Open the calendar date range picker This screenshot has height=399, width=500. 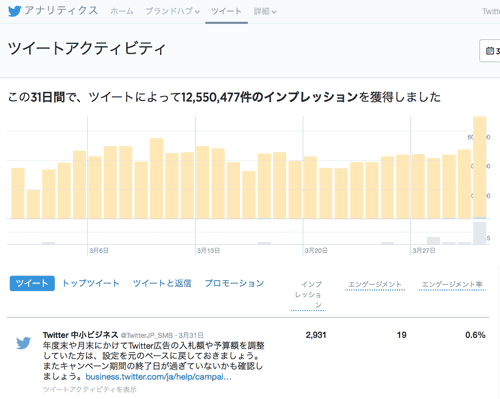coord(490,51)
